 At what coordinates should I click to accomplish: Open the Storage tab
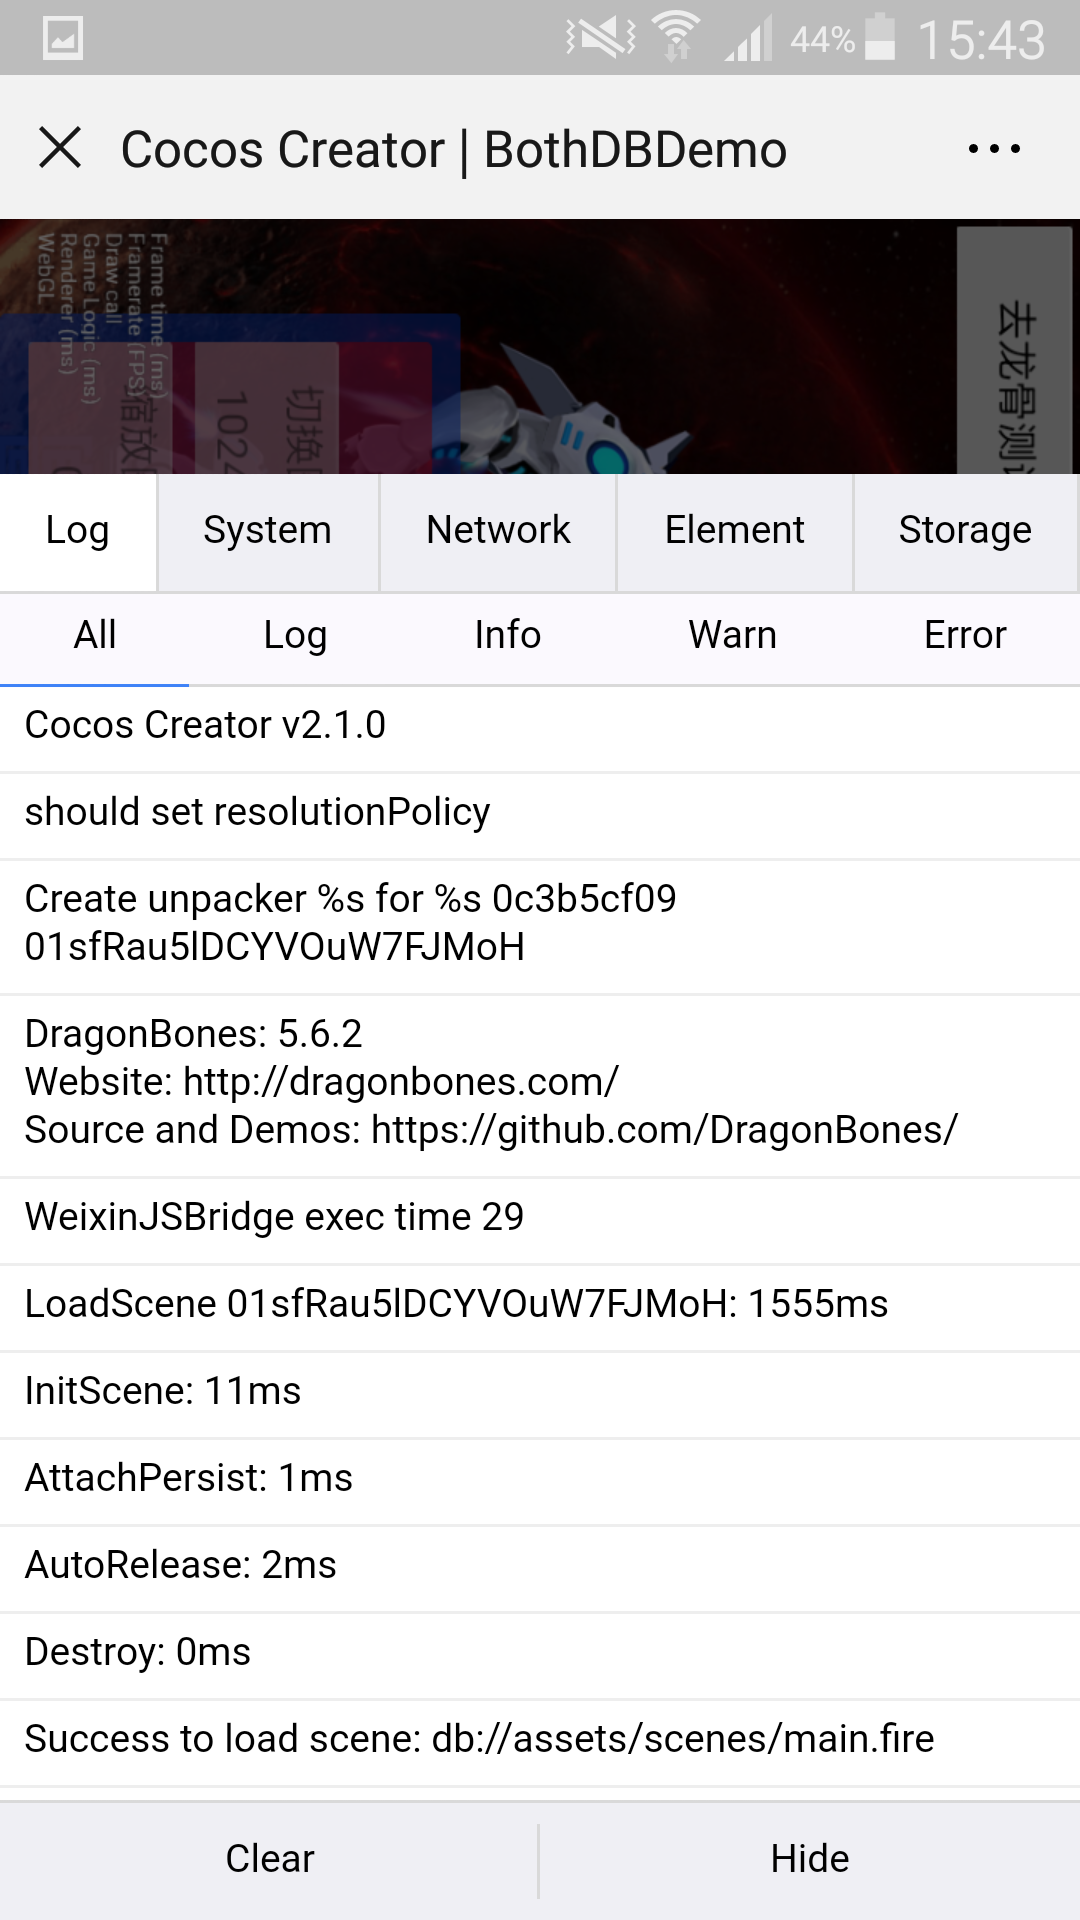(x=965, y=530)
